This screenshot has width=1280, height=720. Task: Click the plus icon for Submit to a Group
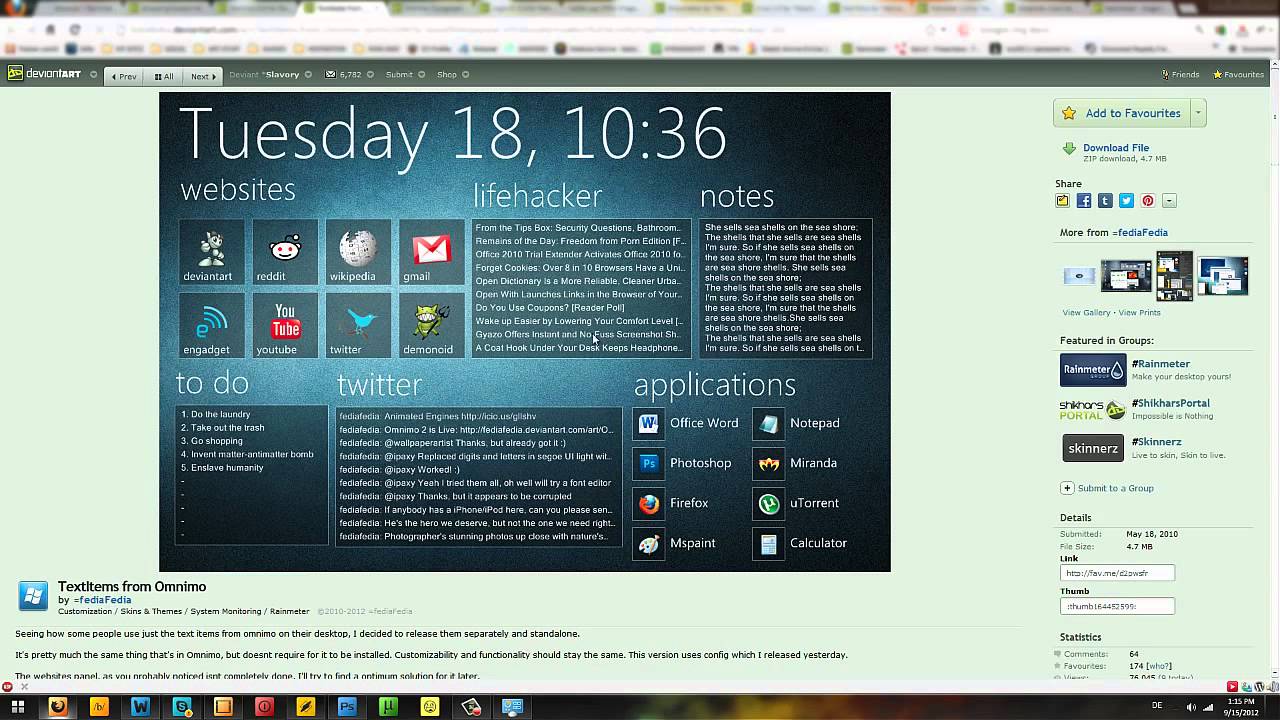click(x=1067, y=488)
